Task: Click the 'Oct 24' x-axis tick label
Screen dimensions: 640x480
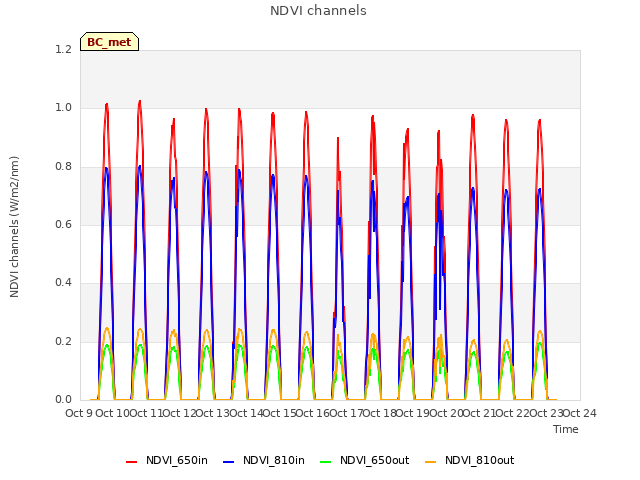Action: pyautogui.click(x=580, y=413)
